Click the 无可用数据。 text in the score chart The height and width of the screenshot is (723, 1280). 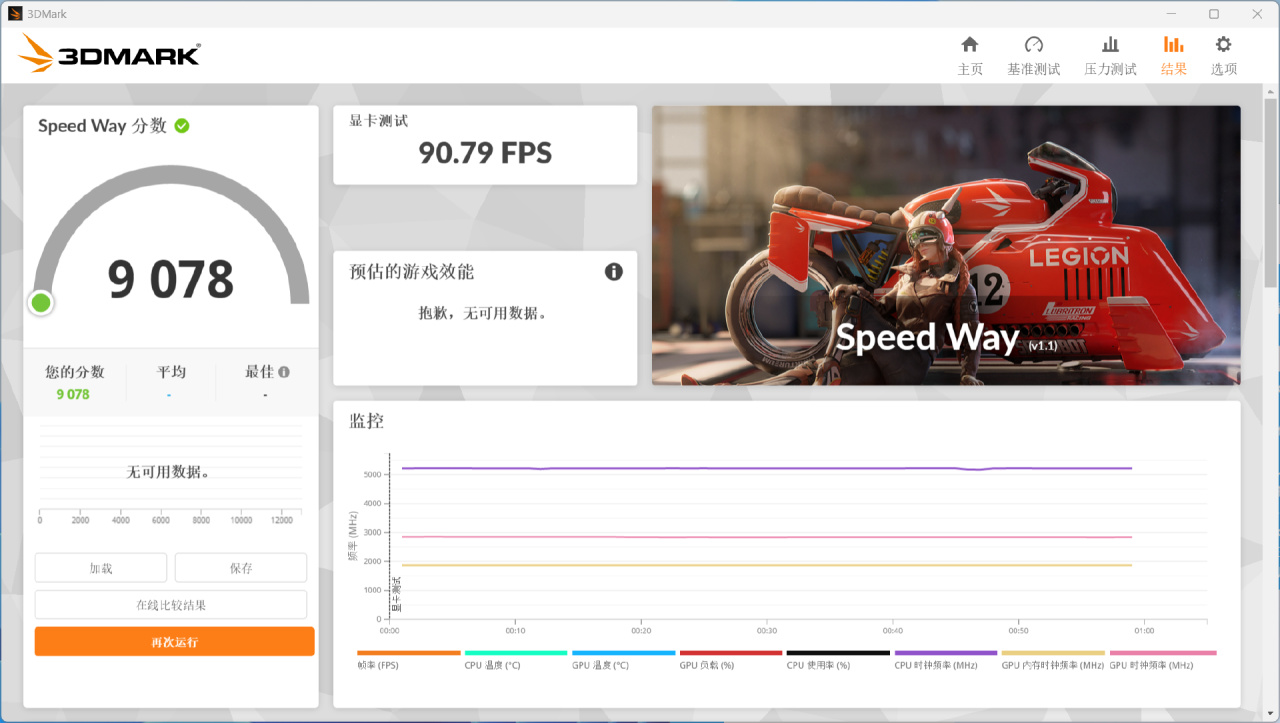pyautogui.click(x=168, y=472)
